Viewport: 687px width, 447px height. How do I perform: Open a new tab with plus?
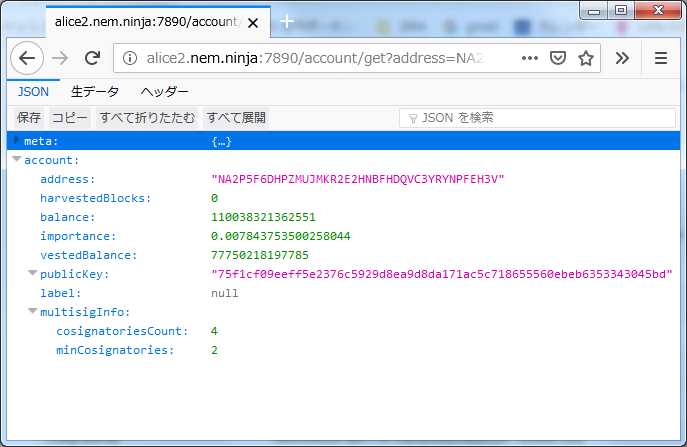[x=287, y=21]
